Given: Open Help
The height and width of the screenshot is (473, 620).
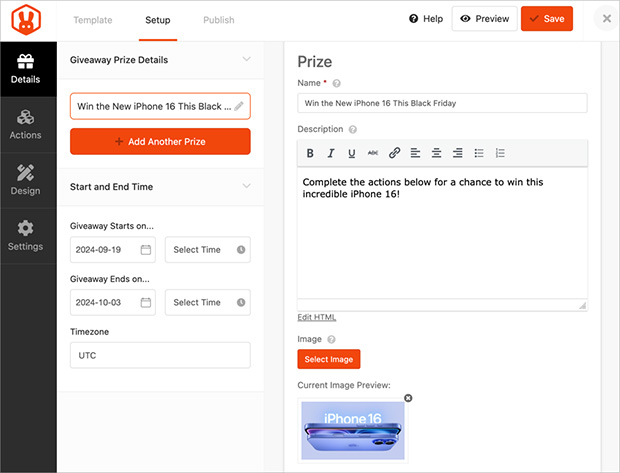Looking at the screenshot, I should 426,19.
